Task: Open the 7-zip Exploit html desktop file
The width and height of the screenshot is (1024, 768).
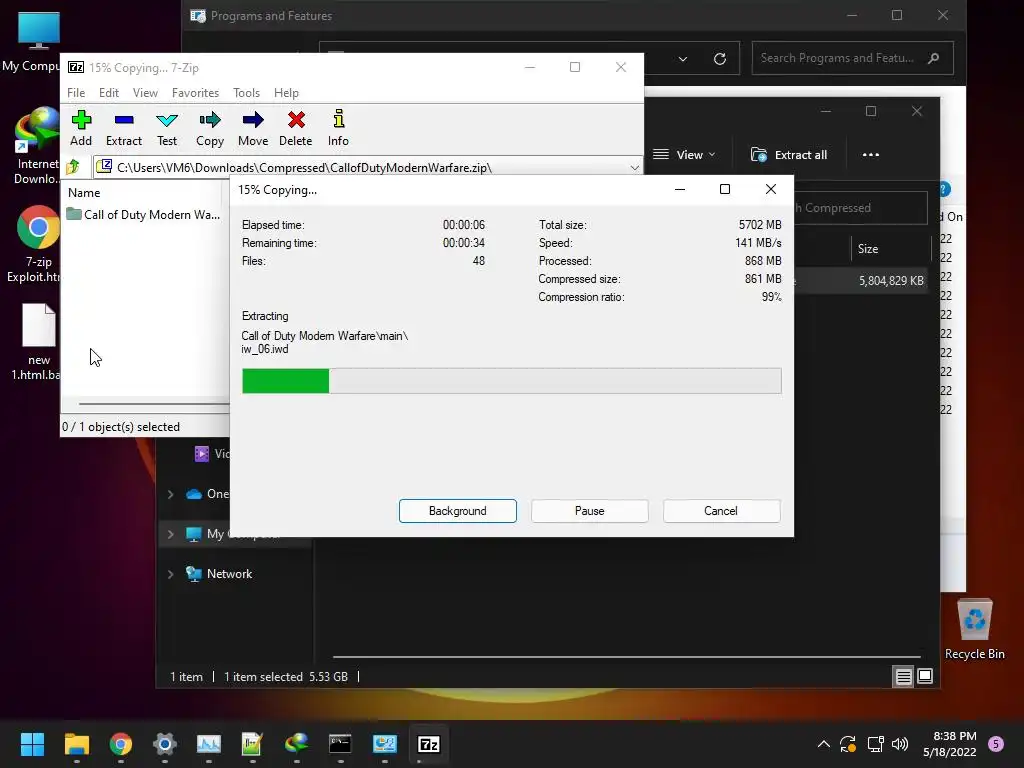Action: [36, 244]
